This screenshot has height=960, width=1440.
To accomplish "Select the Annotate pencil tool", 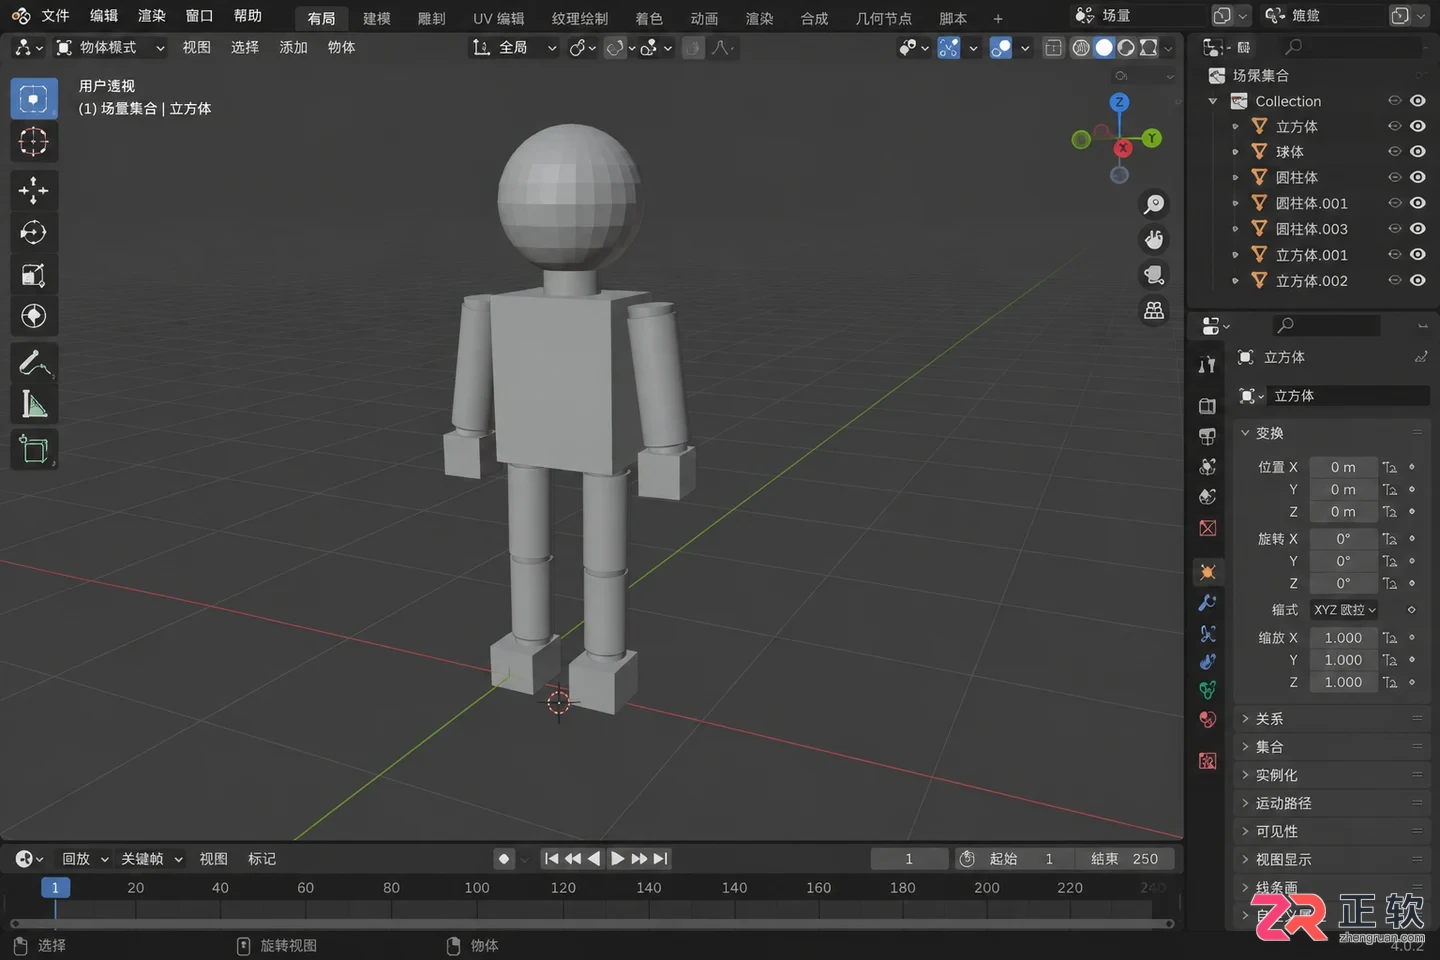I will pos(33,362).
